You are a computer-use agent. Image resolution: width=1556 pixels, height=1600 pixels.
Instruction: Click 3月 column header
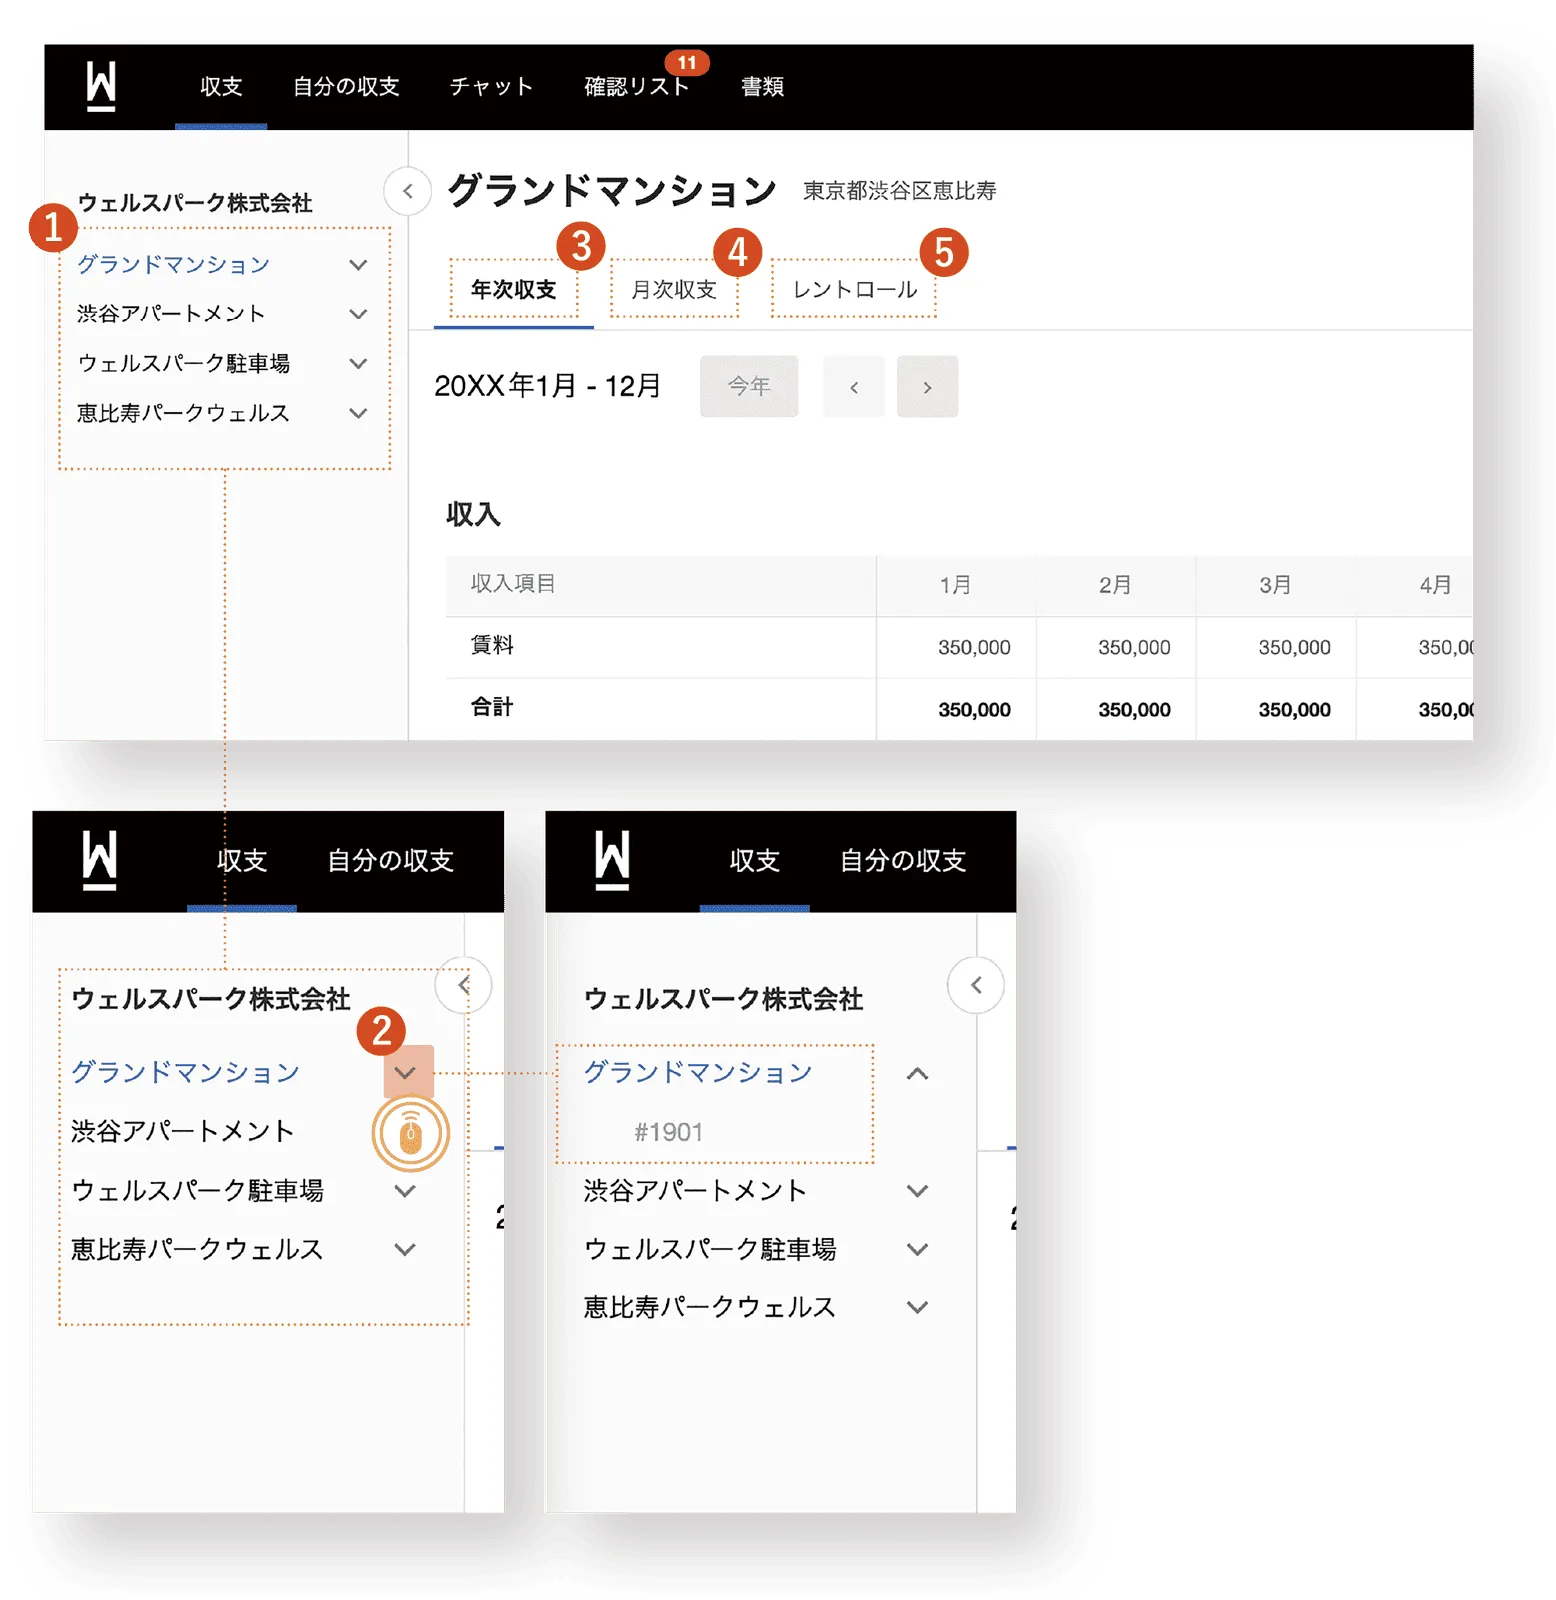1275,585
